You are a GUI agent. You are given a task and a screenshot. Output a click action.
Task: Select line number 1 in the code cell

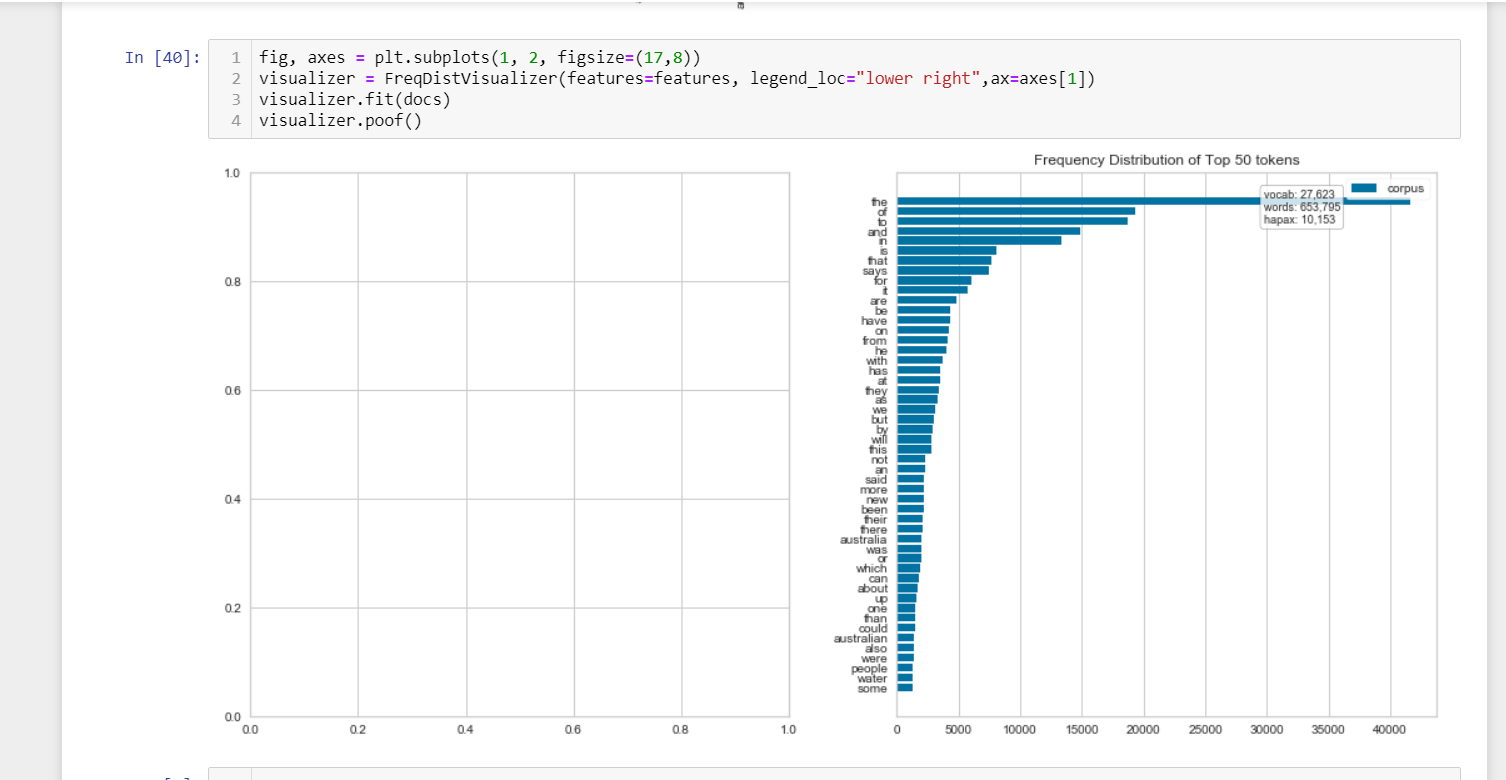click(x=235, y=57)
